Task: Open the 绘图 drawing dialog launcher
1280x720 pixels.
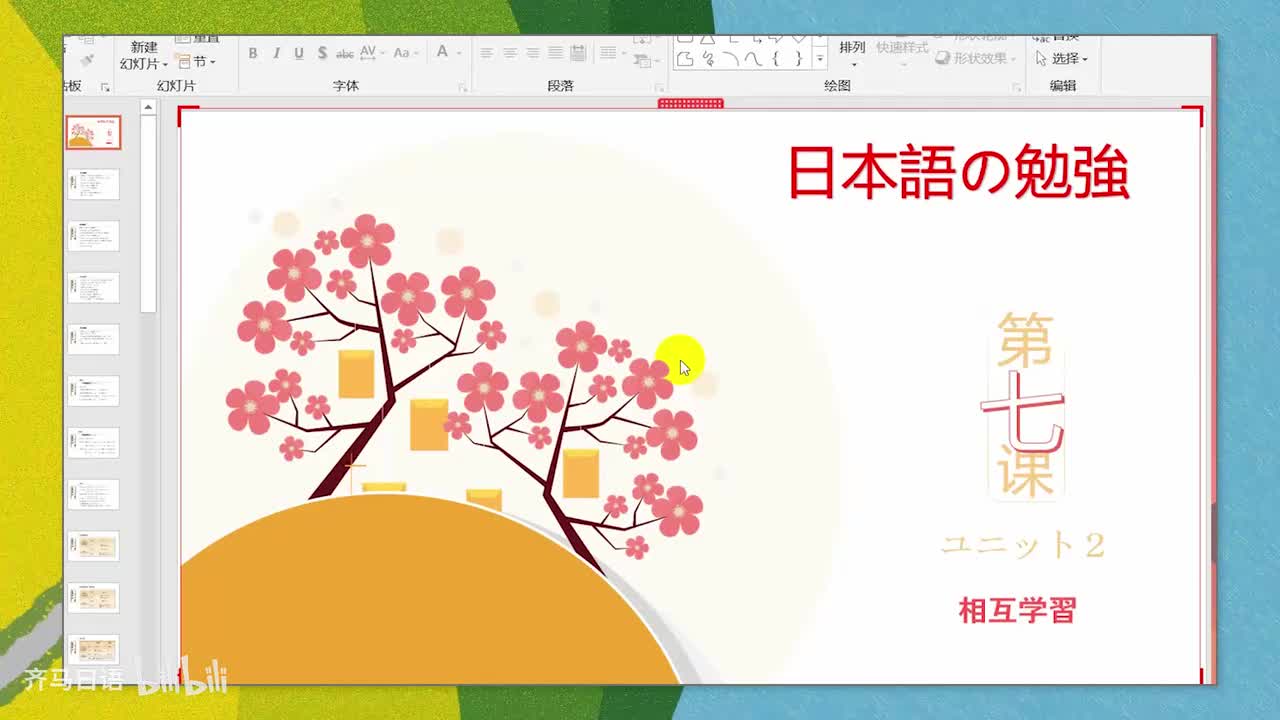Action: 1018,88
